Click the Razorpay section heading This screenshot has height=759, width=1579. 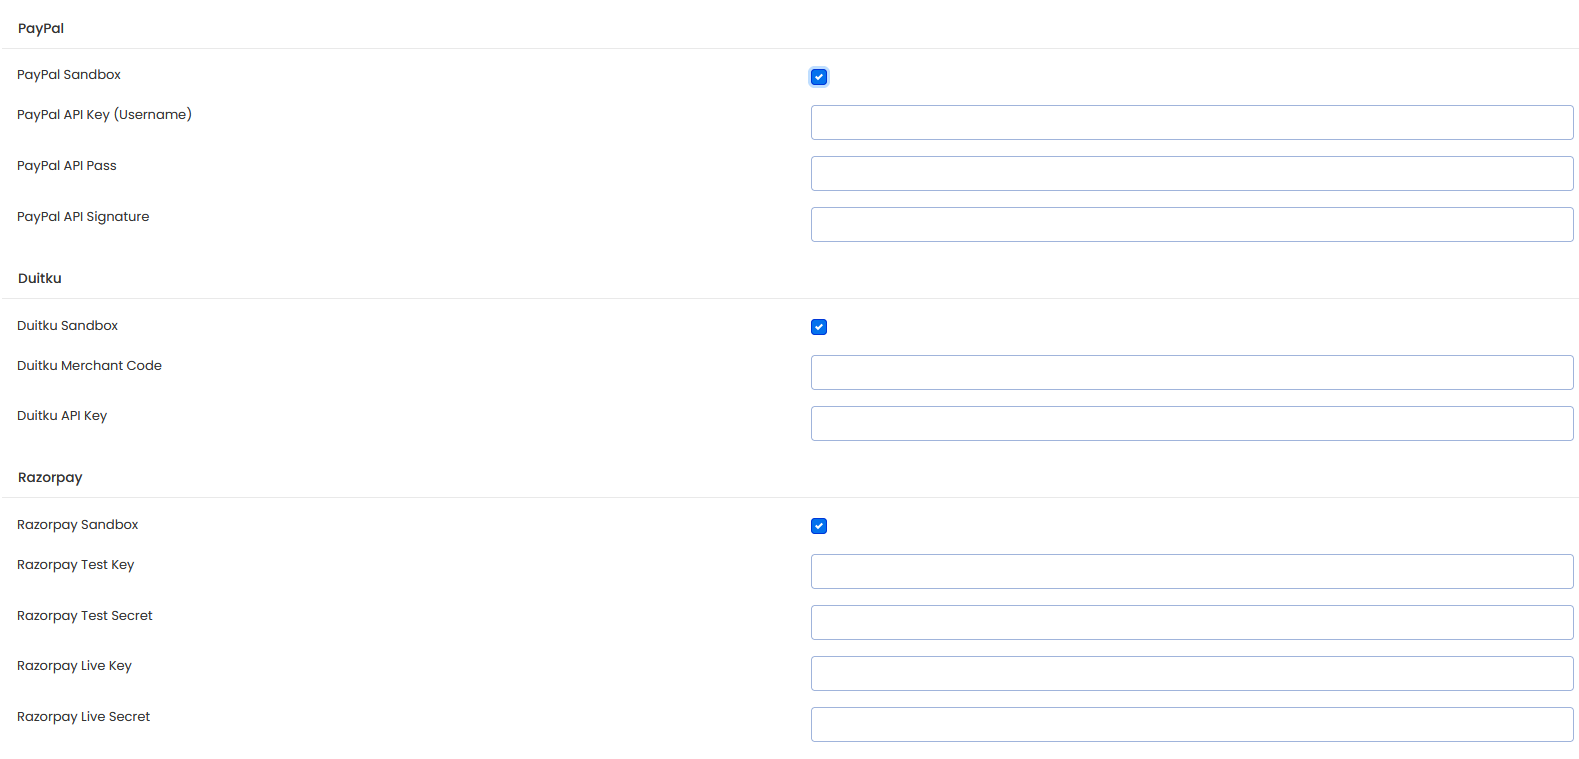(50, 477)
